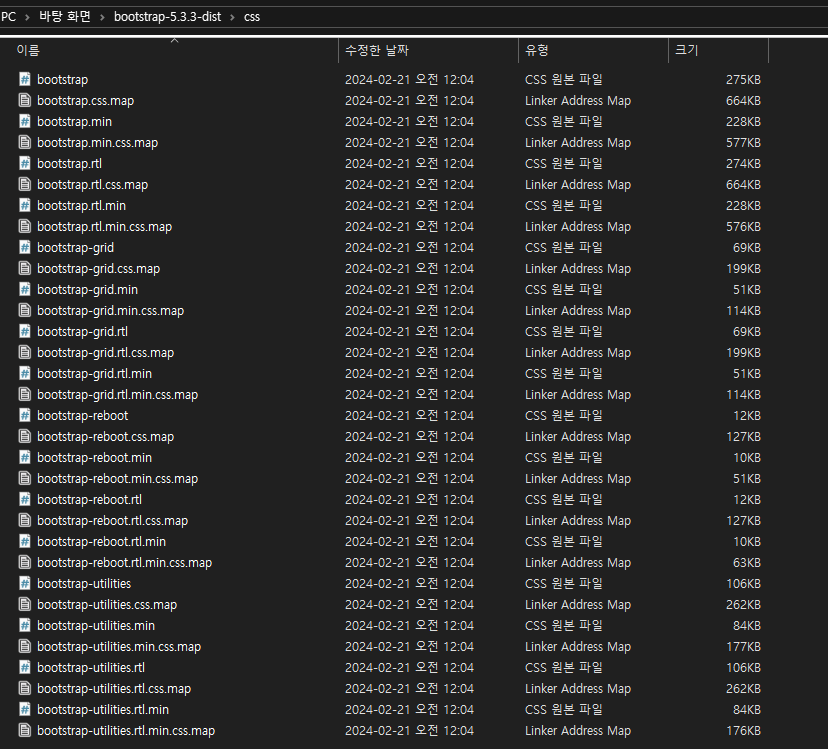The width and height of the screenshot is (828, 749).
Task: Navigate to bootstrap-5.3.3-dist breadcrumb folder
Action: [167, 17]
